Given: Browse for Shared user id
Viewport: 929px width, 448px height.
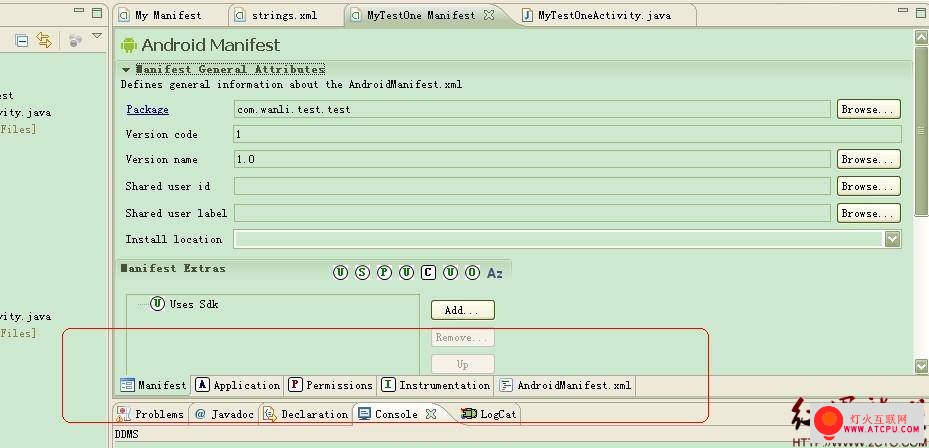Looking at the screenshot, I should pos(869,186).
